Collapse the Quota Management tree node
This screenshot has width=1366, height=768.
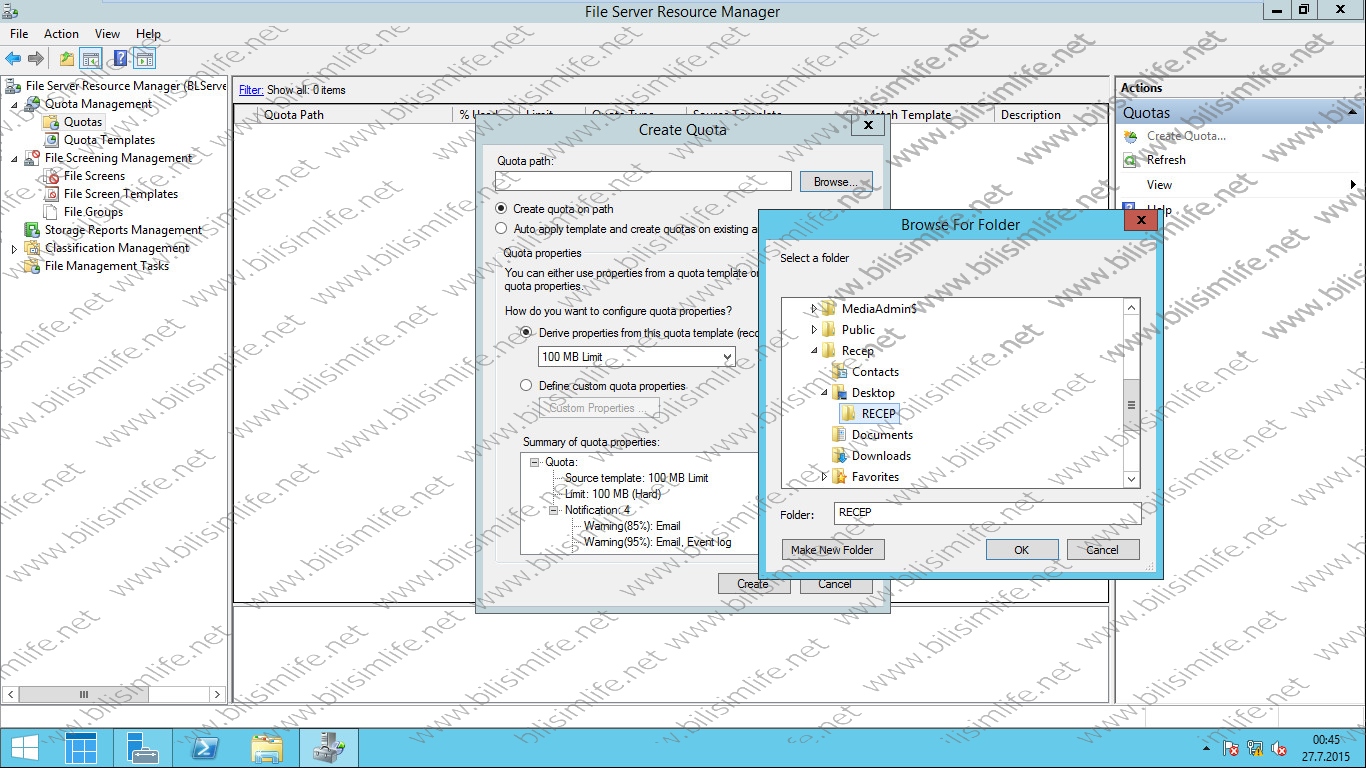tap(14, 104)
